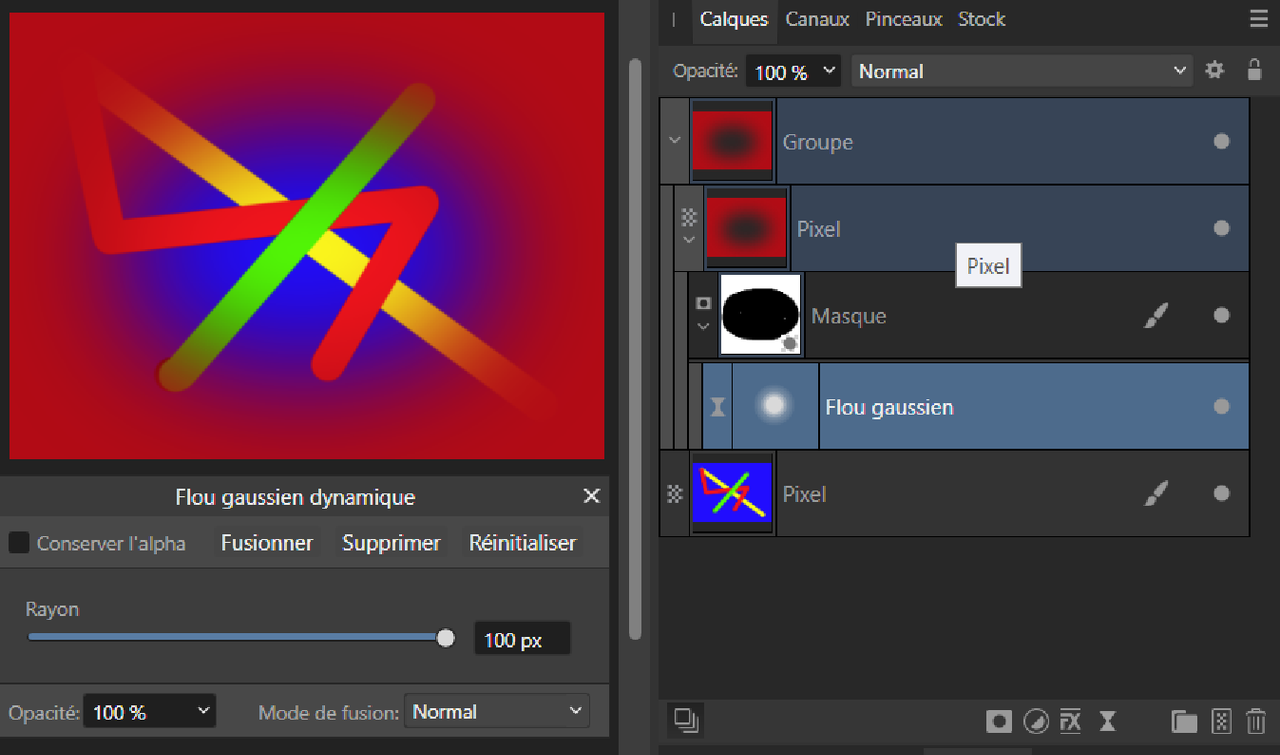
Task: Hide the Flou gaussien filter layer
Action: pyautogui.click(x=1221, y=406)
